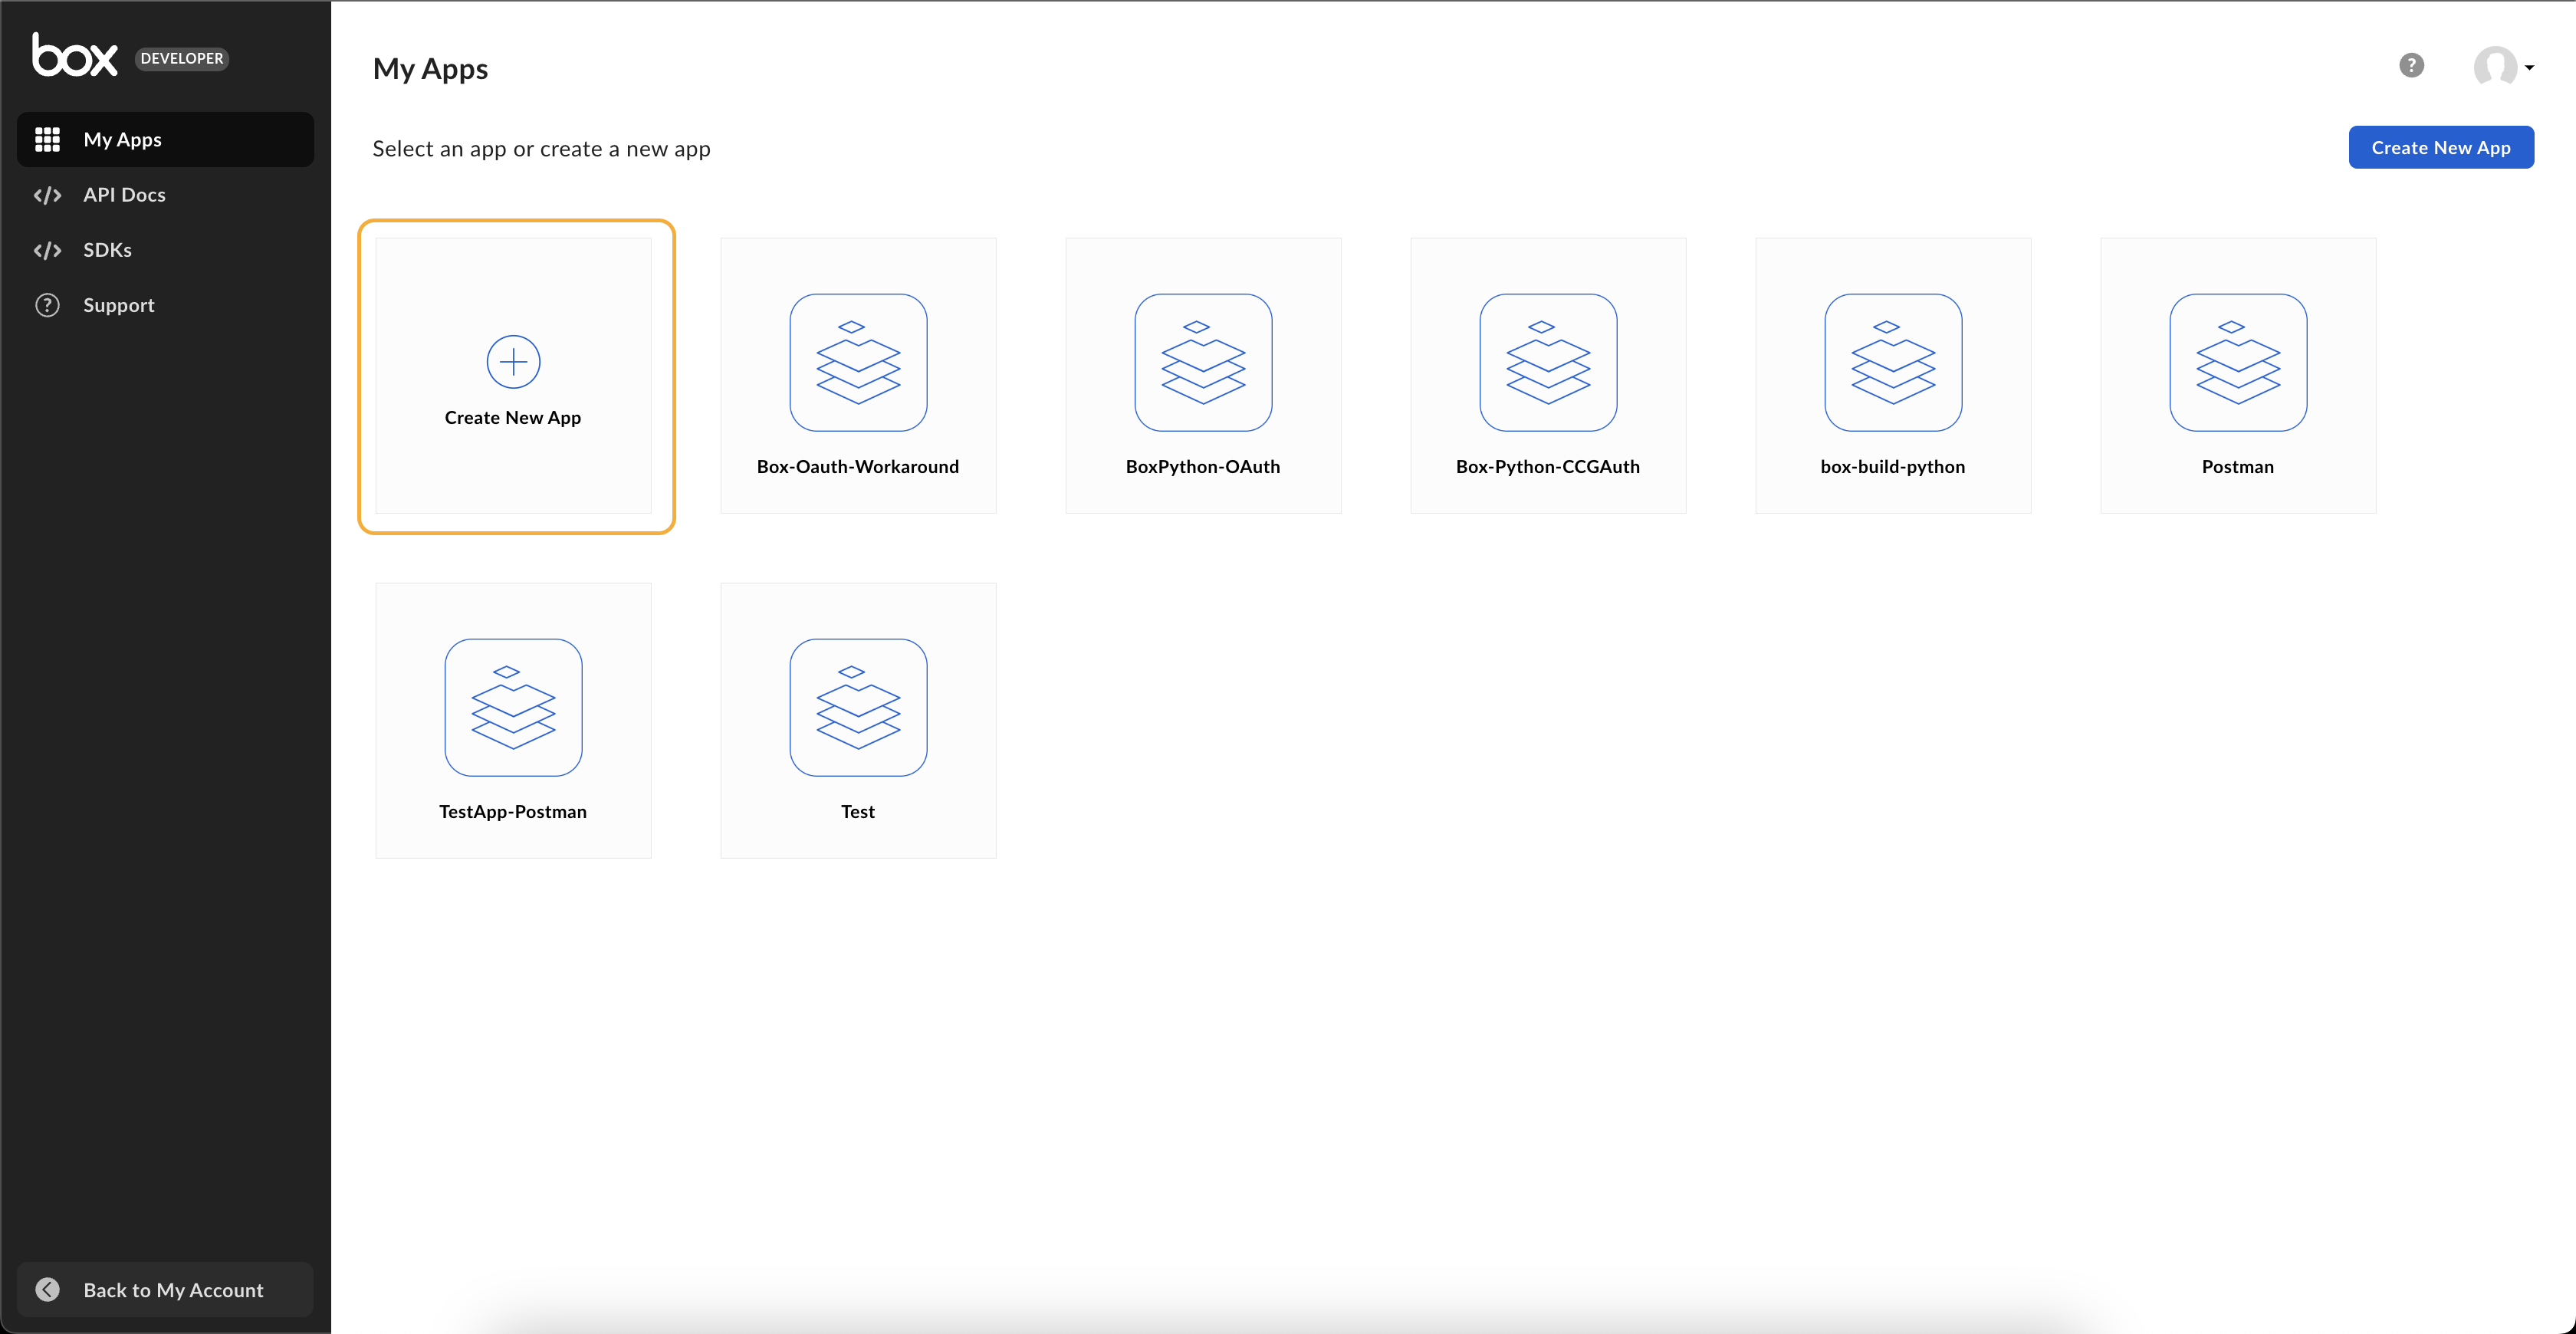Open the TestApp-Postman app icon
The image size is (2576, 1334).
coord(513,708)
